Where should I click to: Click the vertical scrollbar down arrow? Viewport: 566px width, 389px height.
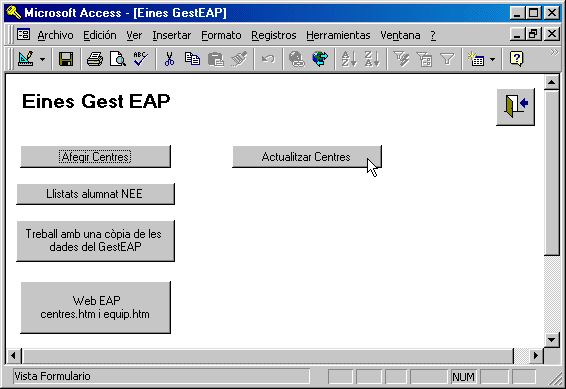551,340
